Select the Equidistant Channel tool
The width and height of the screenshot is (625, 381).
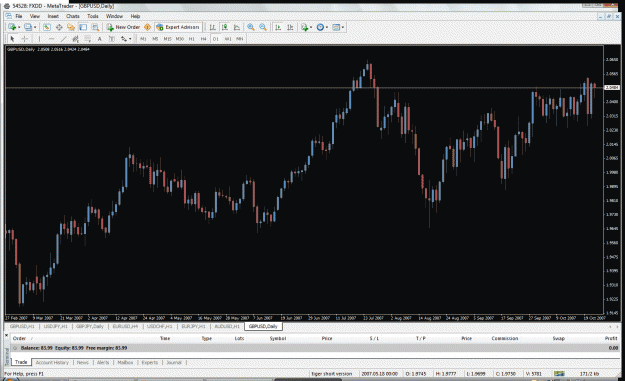coord(75,39)
